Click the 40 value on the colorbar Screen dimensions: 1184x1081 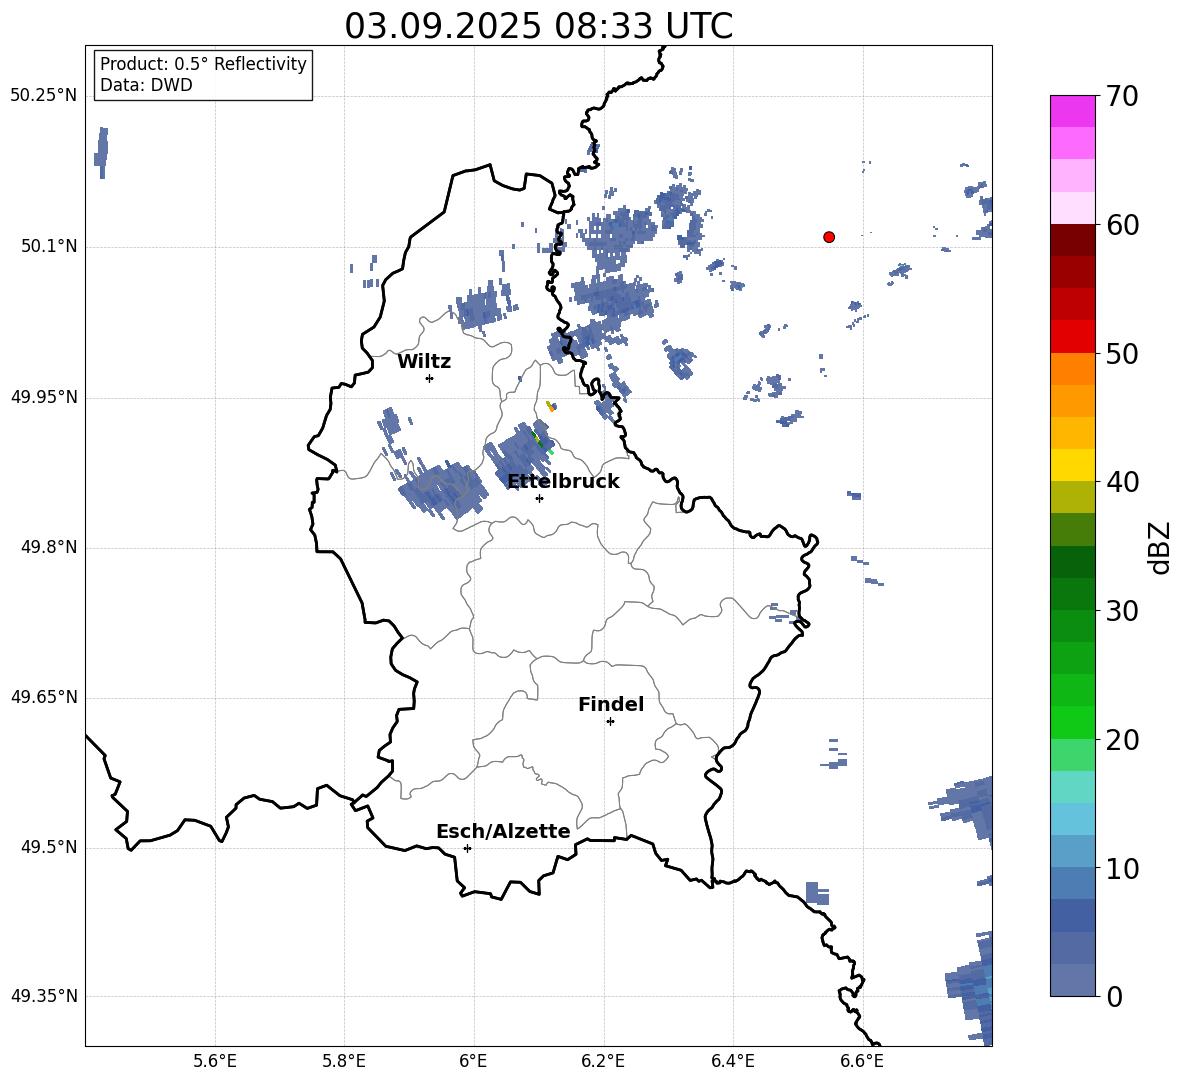tap(1122, 482)
